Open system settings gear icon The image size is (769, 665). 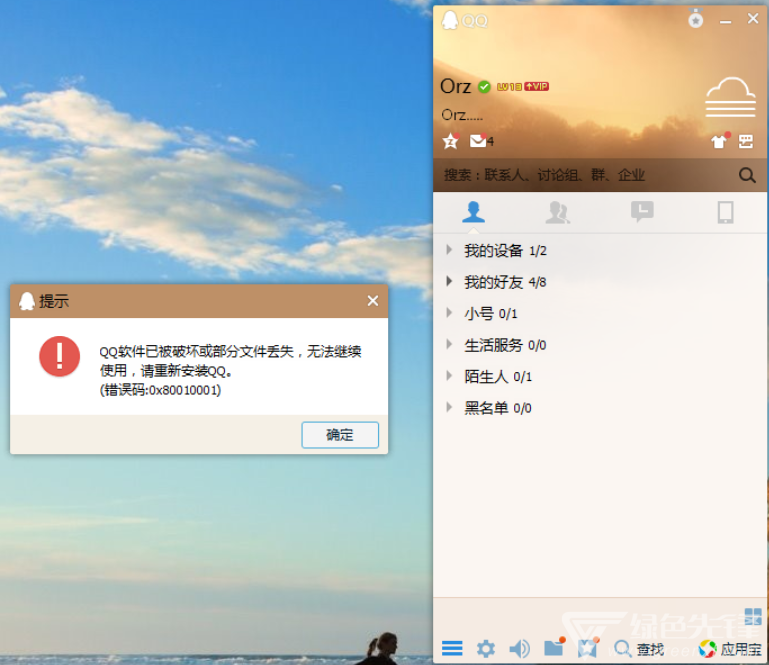point(486,649)
